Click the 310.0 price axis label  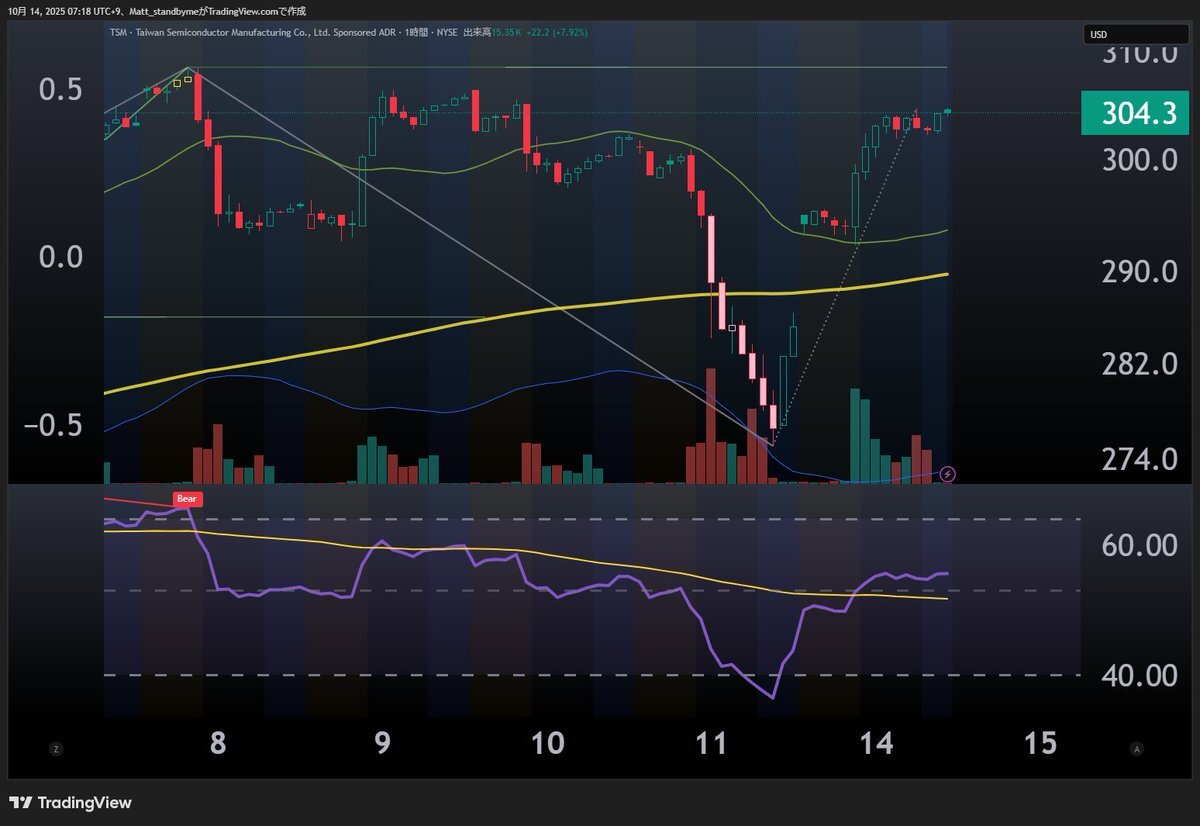1140,55
